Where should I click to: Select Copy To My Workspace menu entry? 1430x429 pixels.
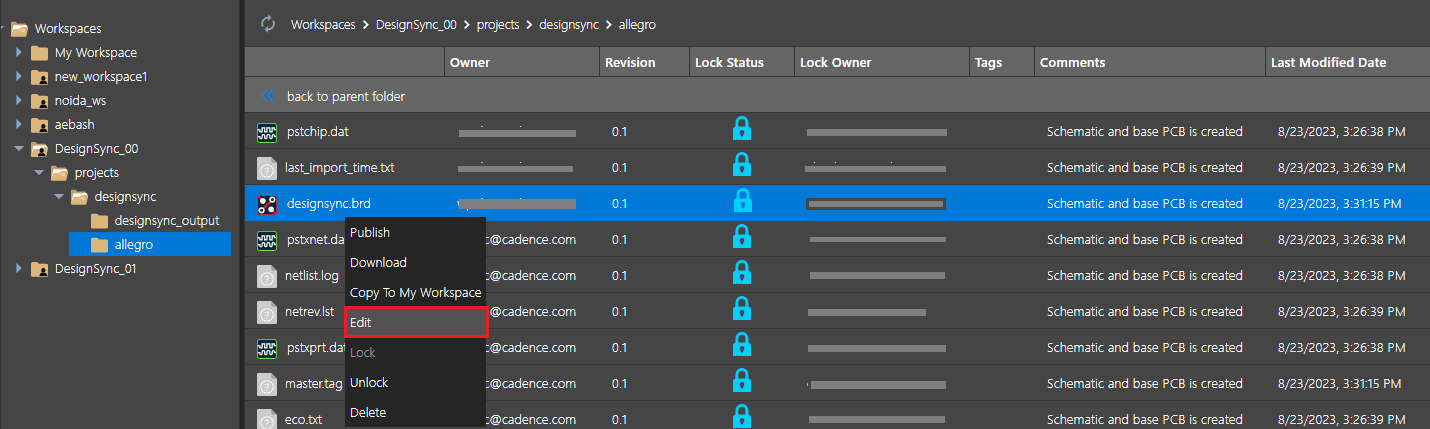pyautogui.click(x=415, y=292)
